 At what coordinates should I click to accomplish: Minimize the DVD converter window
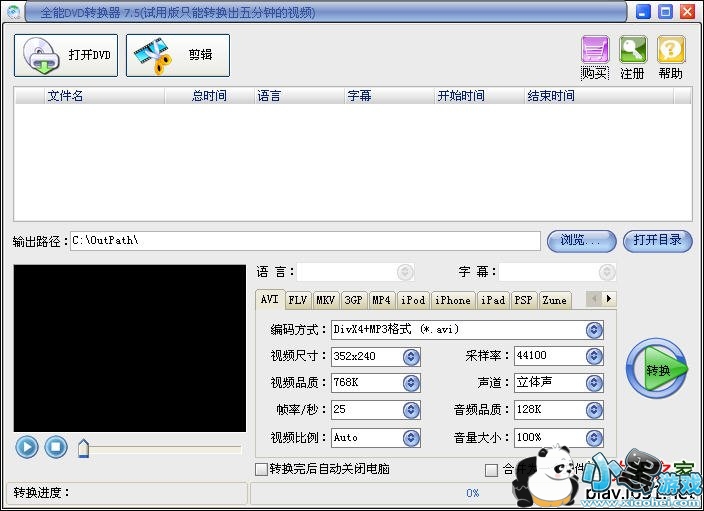[644, 12]
